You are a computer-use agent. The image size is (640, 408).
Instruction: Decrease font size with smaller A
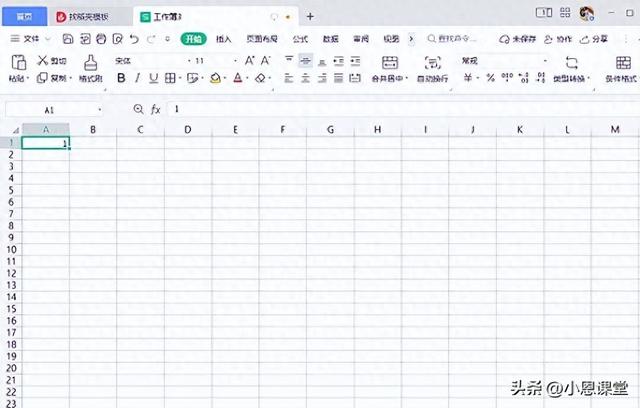click(x=266, y=61)
